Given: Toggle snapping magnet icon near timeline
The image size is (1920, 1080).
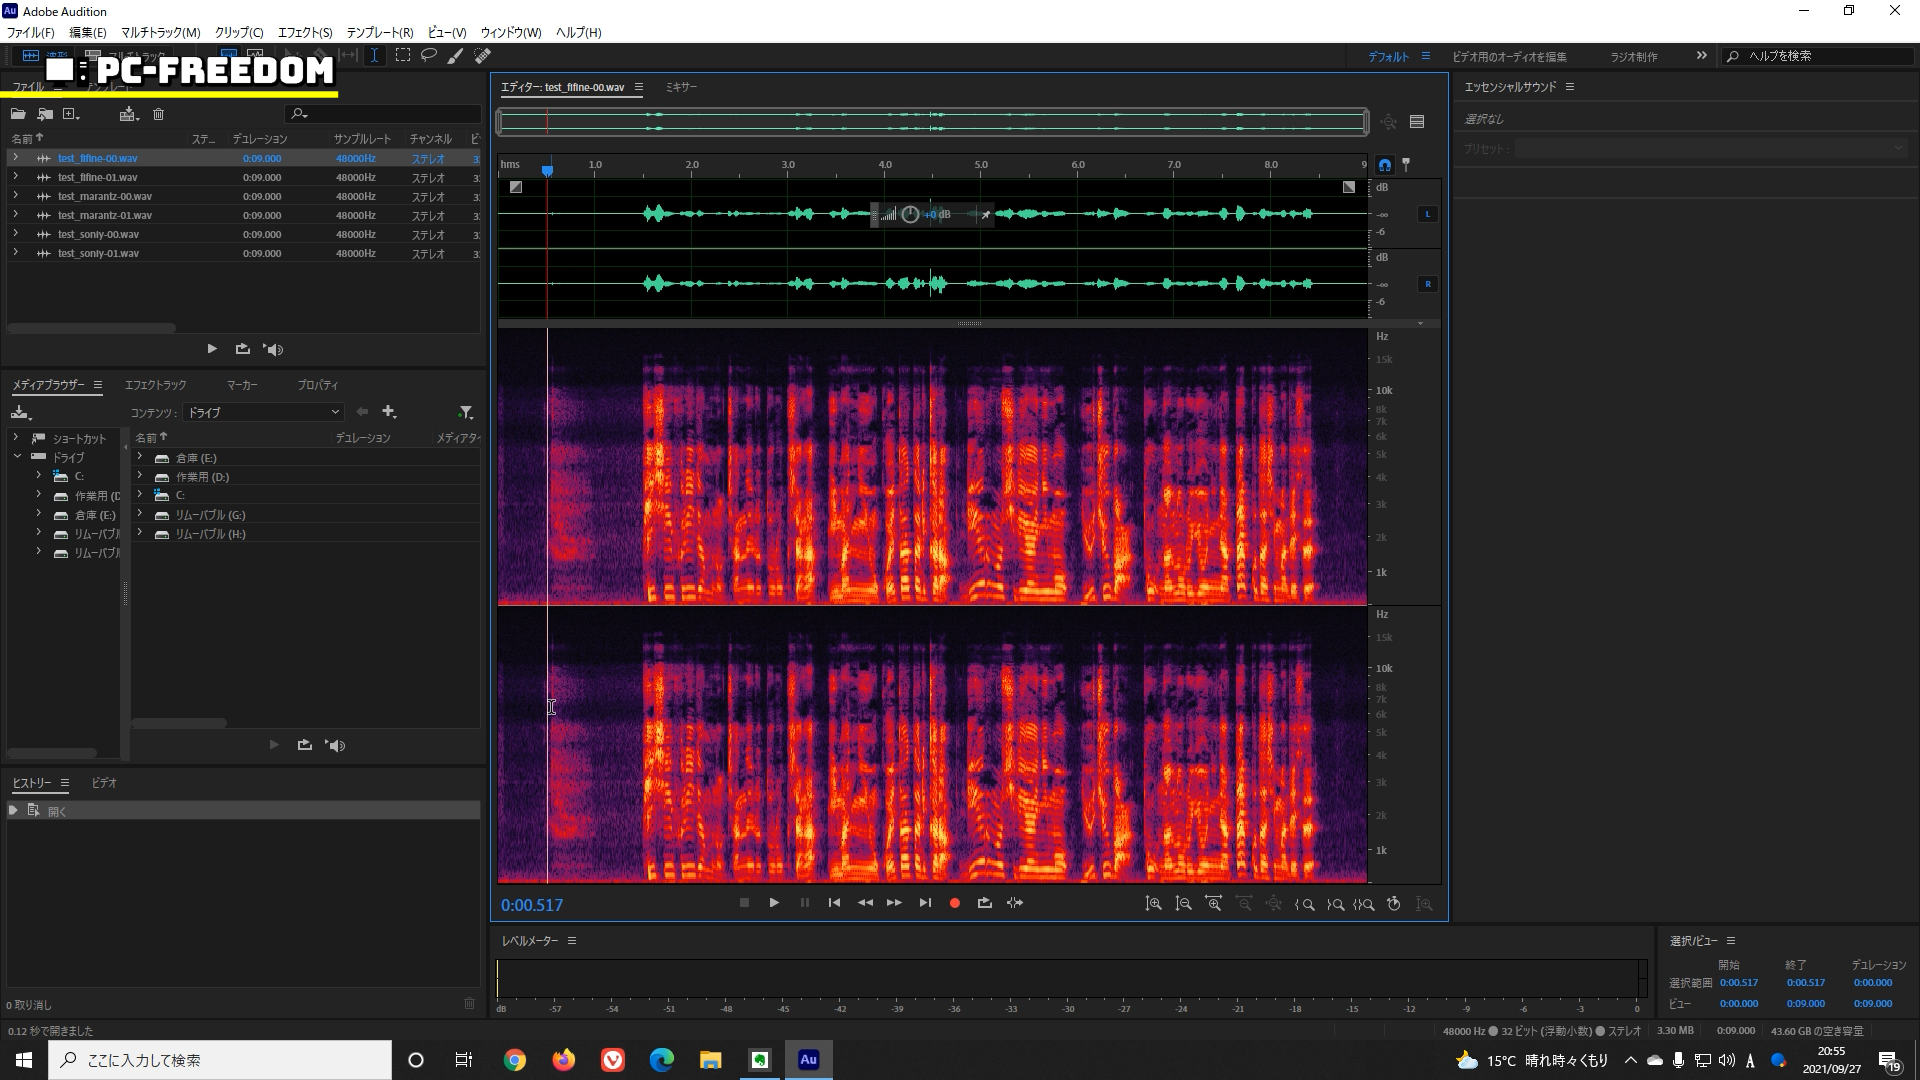Looking at the screenshot, I should click(x=1384, y=165).
